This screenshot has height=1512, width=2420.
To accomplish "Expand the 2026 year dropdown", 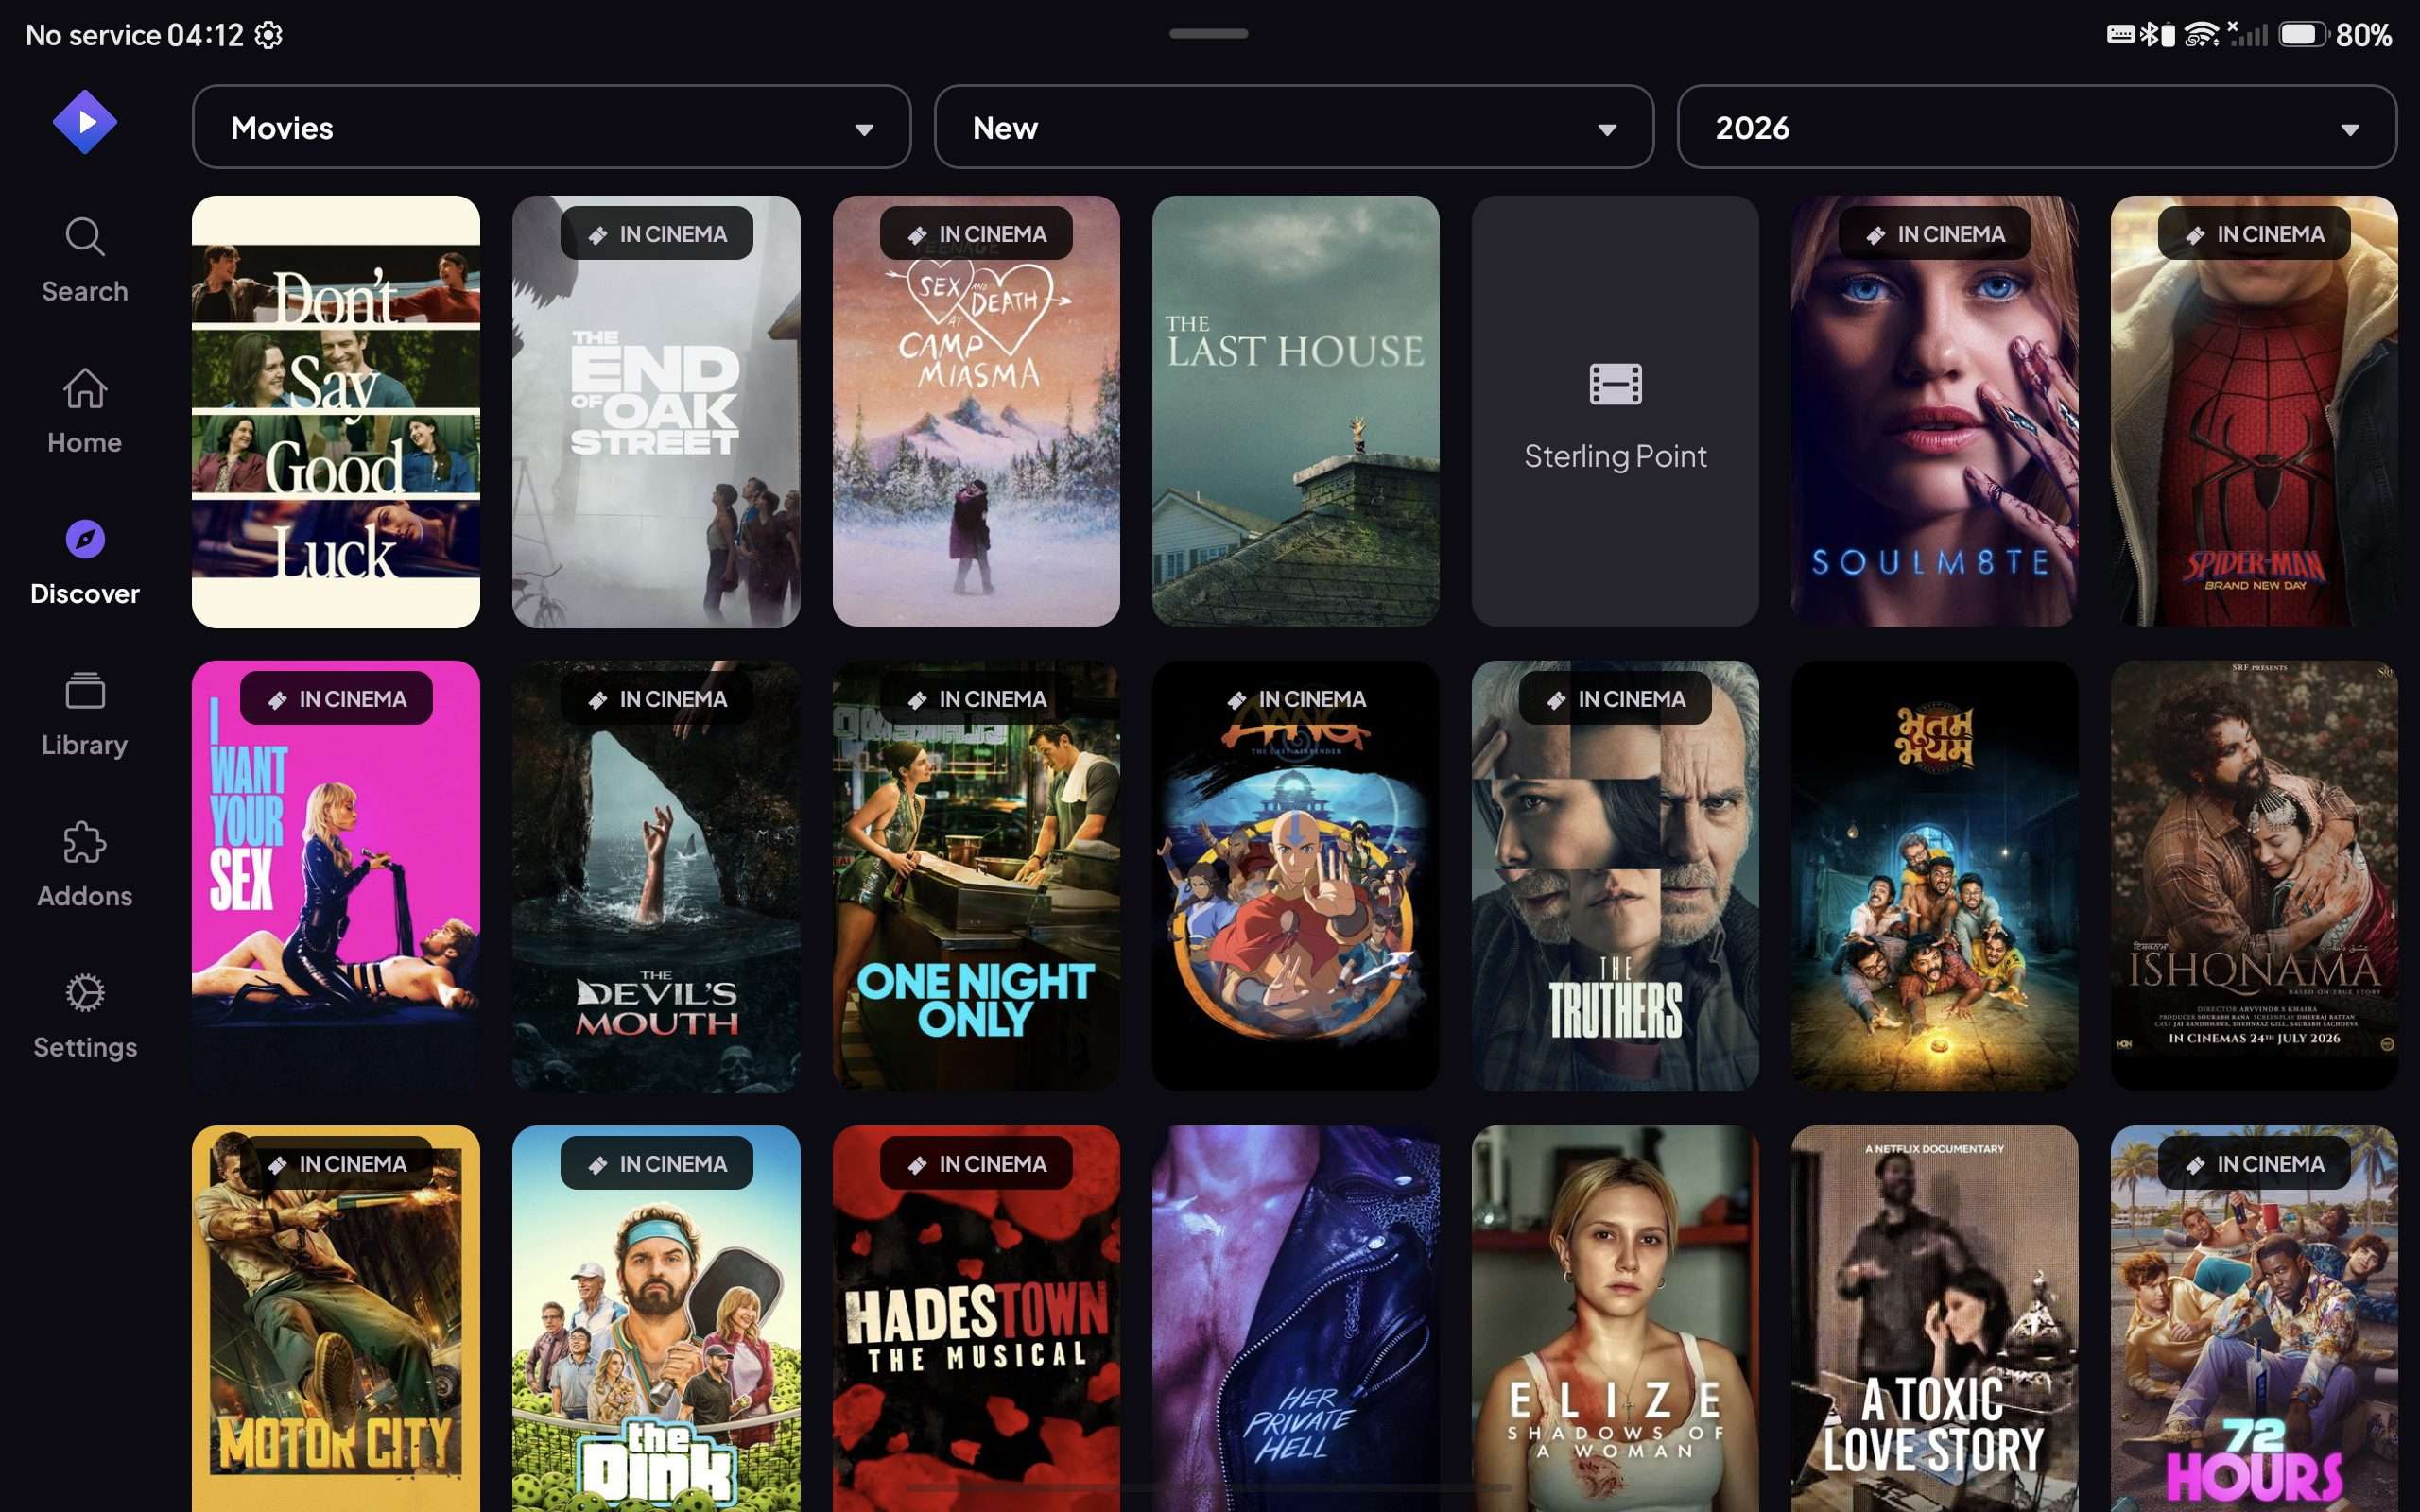I will coord(2036,127).
